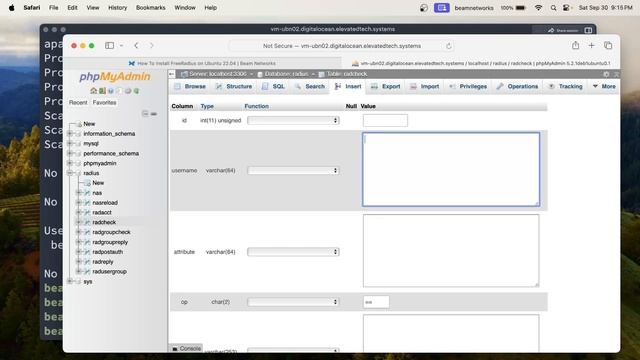This screenshot has width=640, height=360.
Task: Expand performance_schema database node
Action: [x=70, y=153]
